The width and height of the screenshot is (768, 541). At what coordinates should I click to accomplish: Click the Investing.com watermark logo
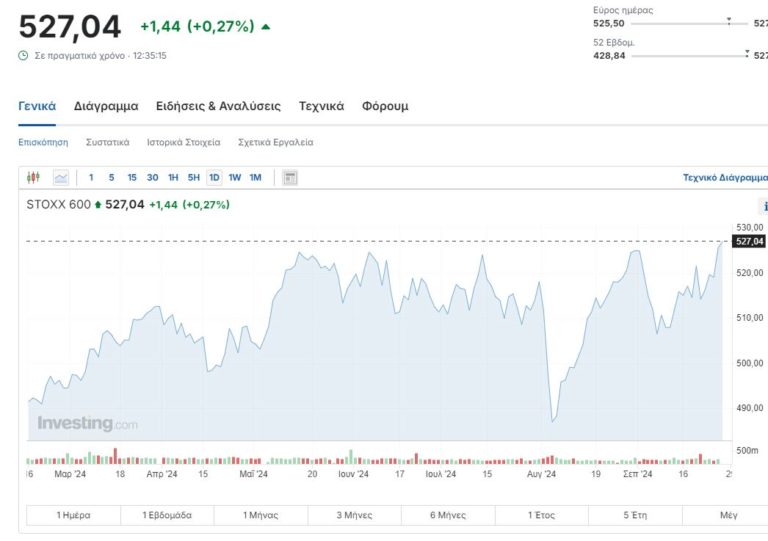coord(87,424)
